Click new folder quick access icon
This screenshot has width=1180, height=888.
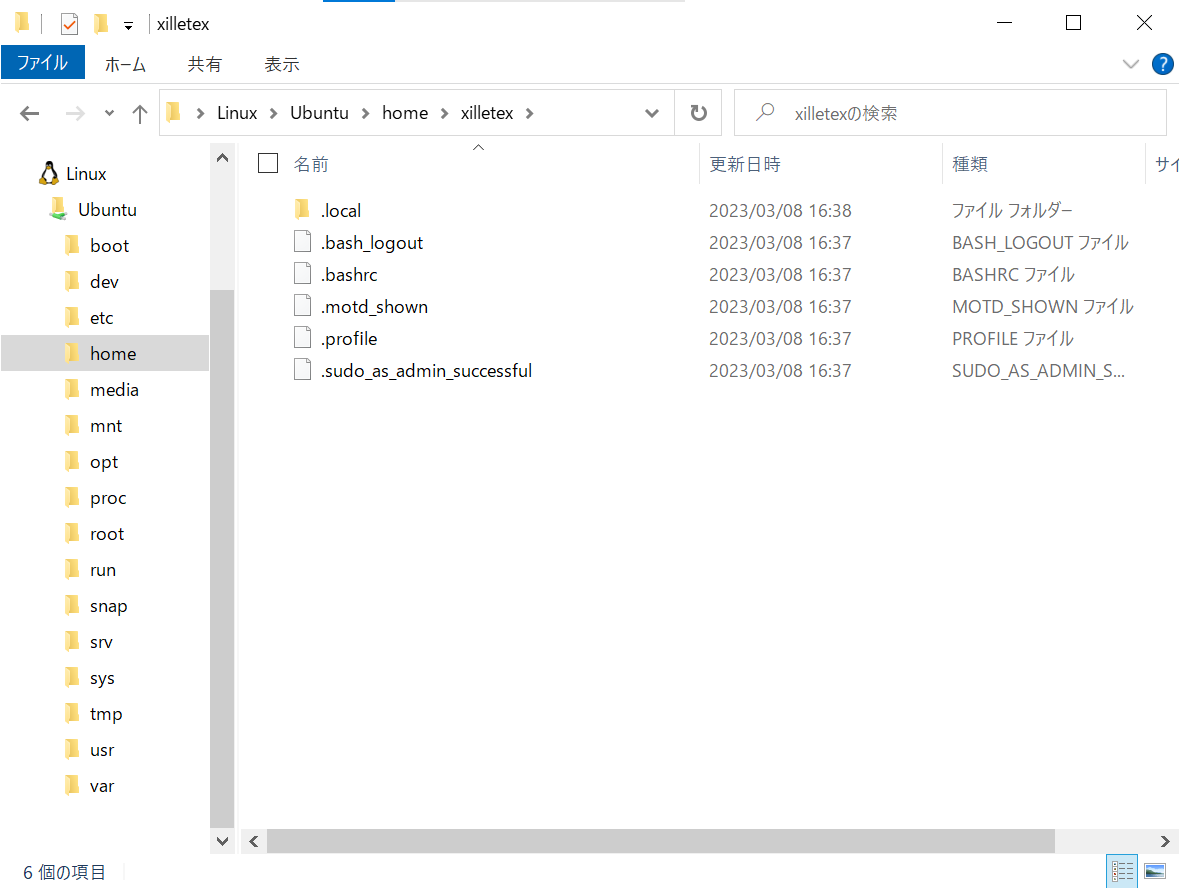point(101,23)
